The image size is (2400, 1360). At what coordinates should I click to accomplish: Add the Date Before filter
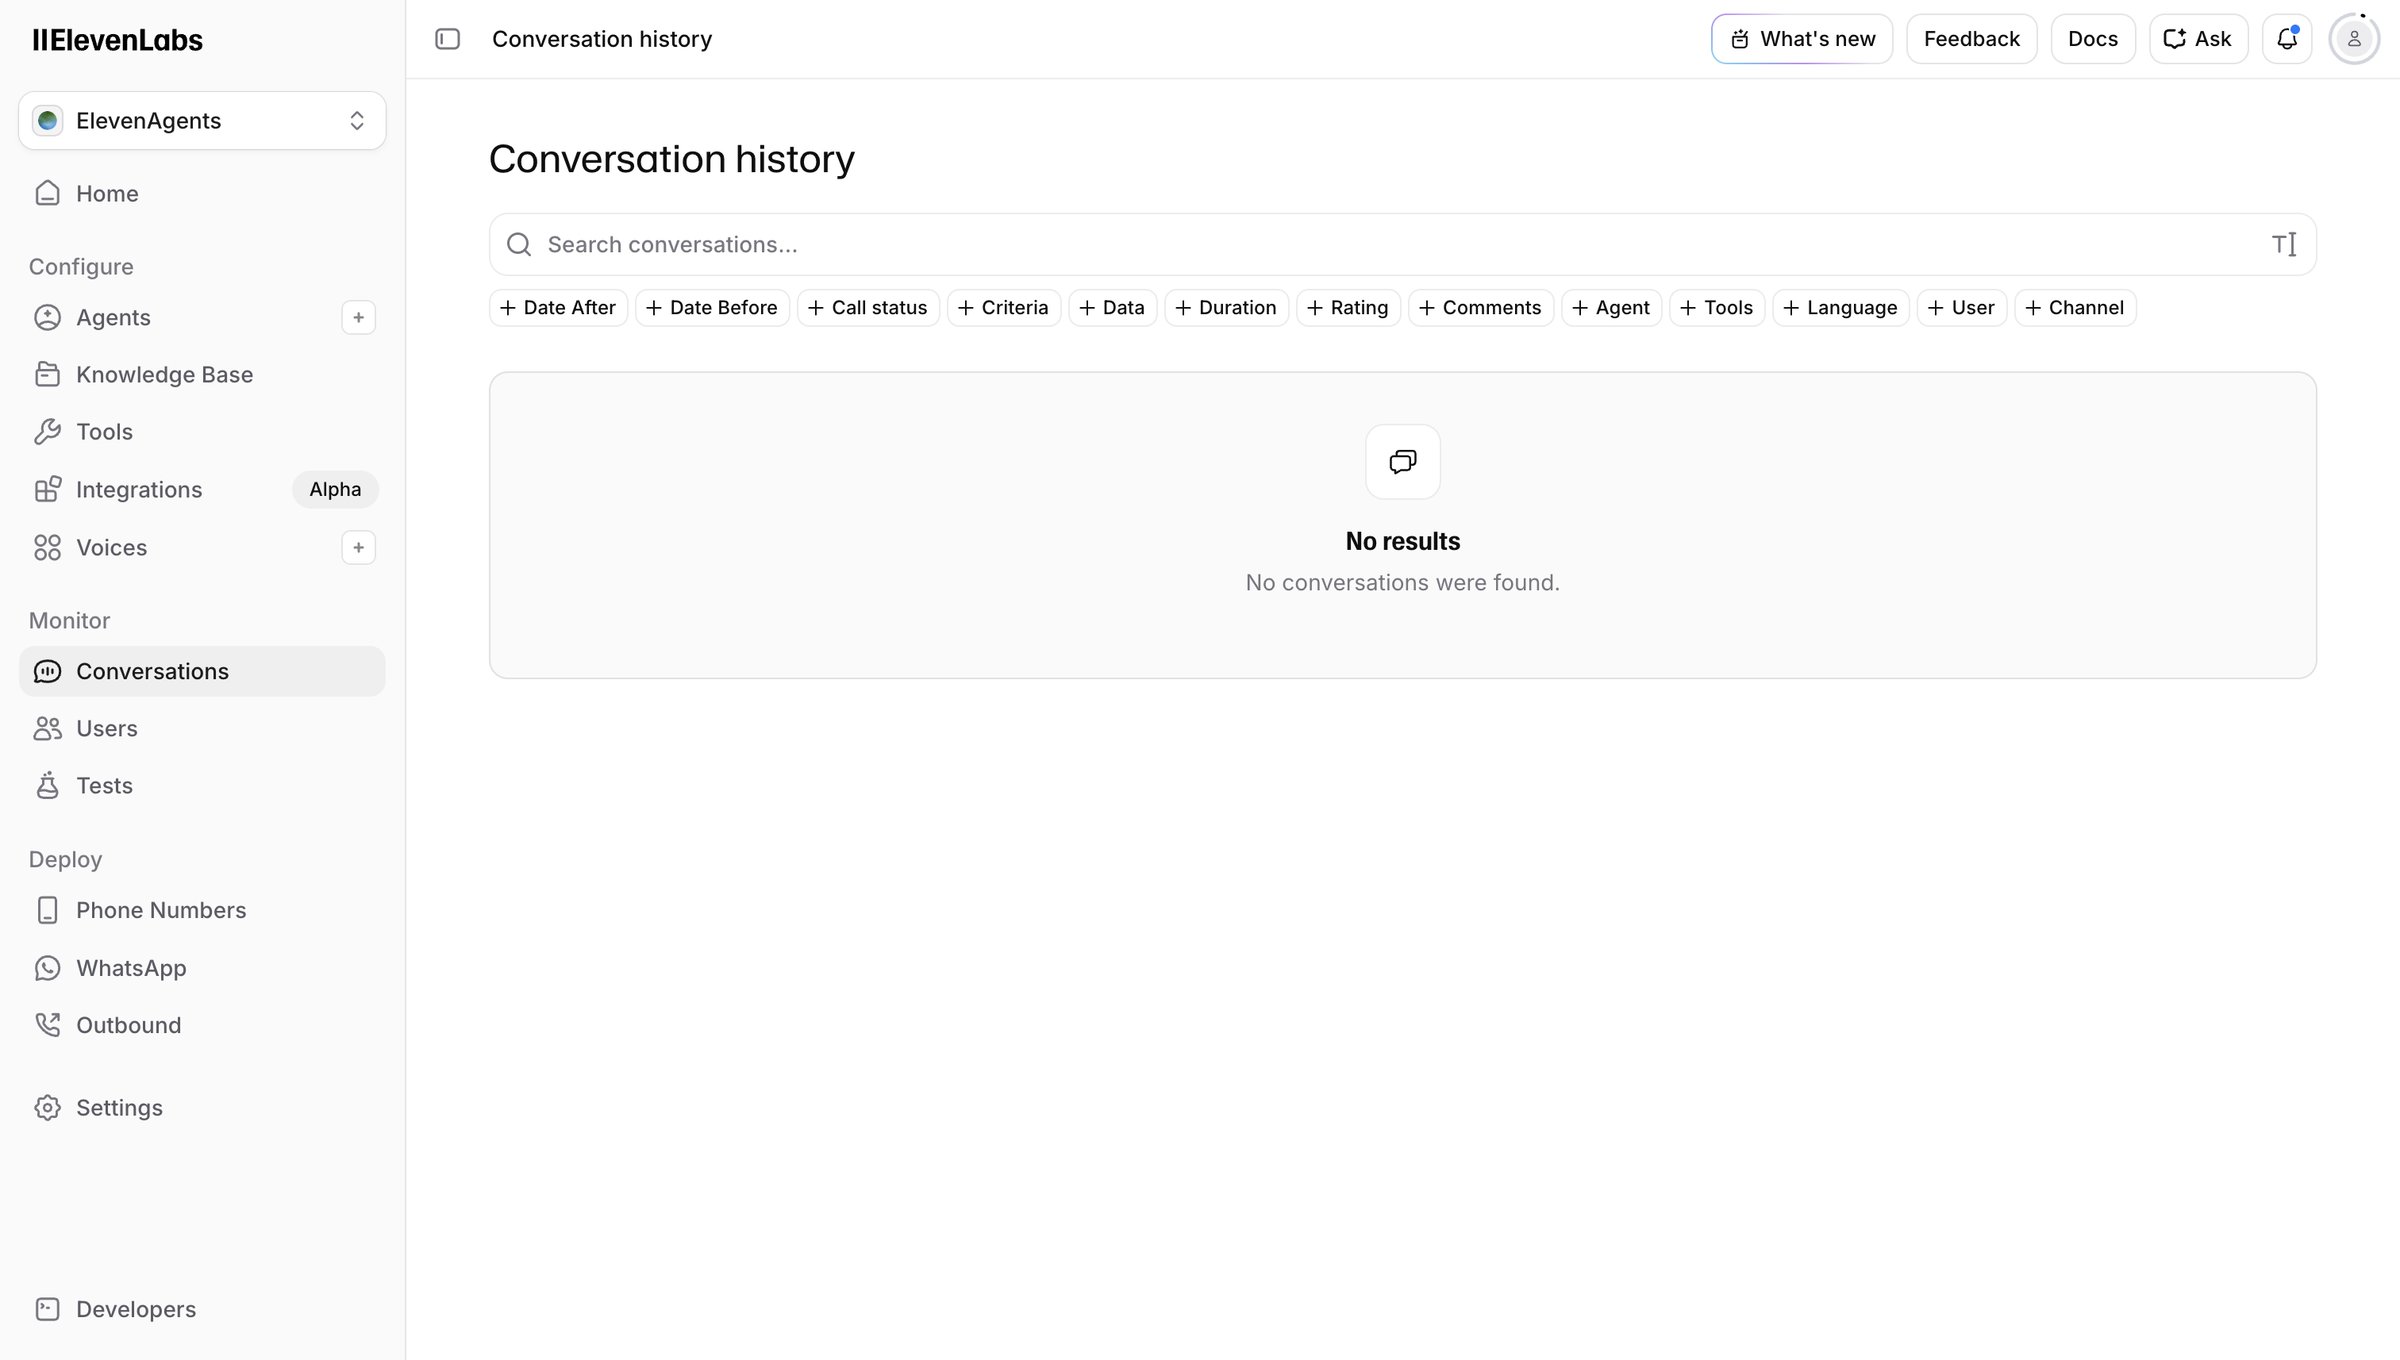coord(713,308)
